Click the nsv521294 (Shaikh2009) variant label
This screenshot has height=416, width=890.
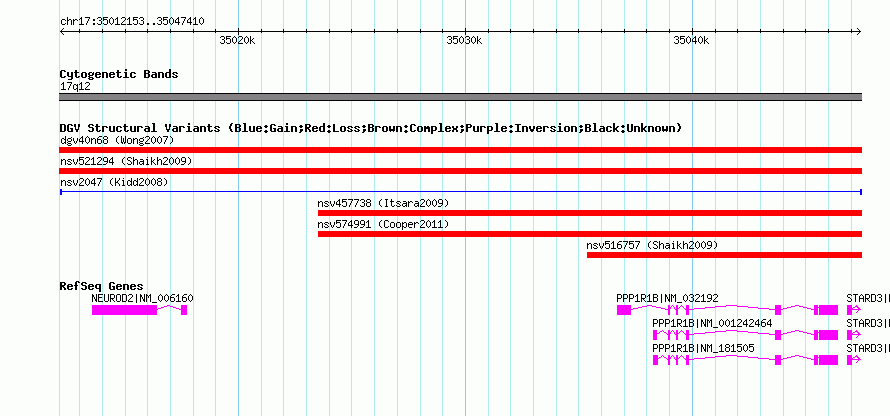[x=126, y=161]
